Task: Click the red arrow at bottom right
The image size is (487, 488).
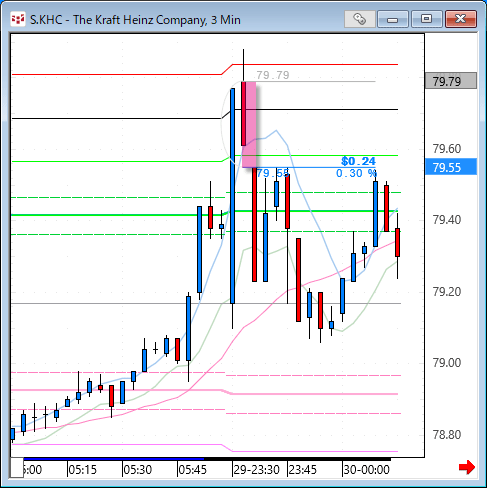Action: point(467,467)
